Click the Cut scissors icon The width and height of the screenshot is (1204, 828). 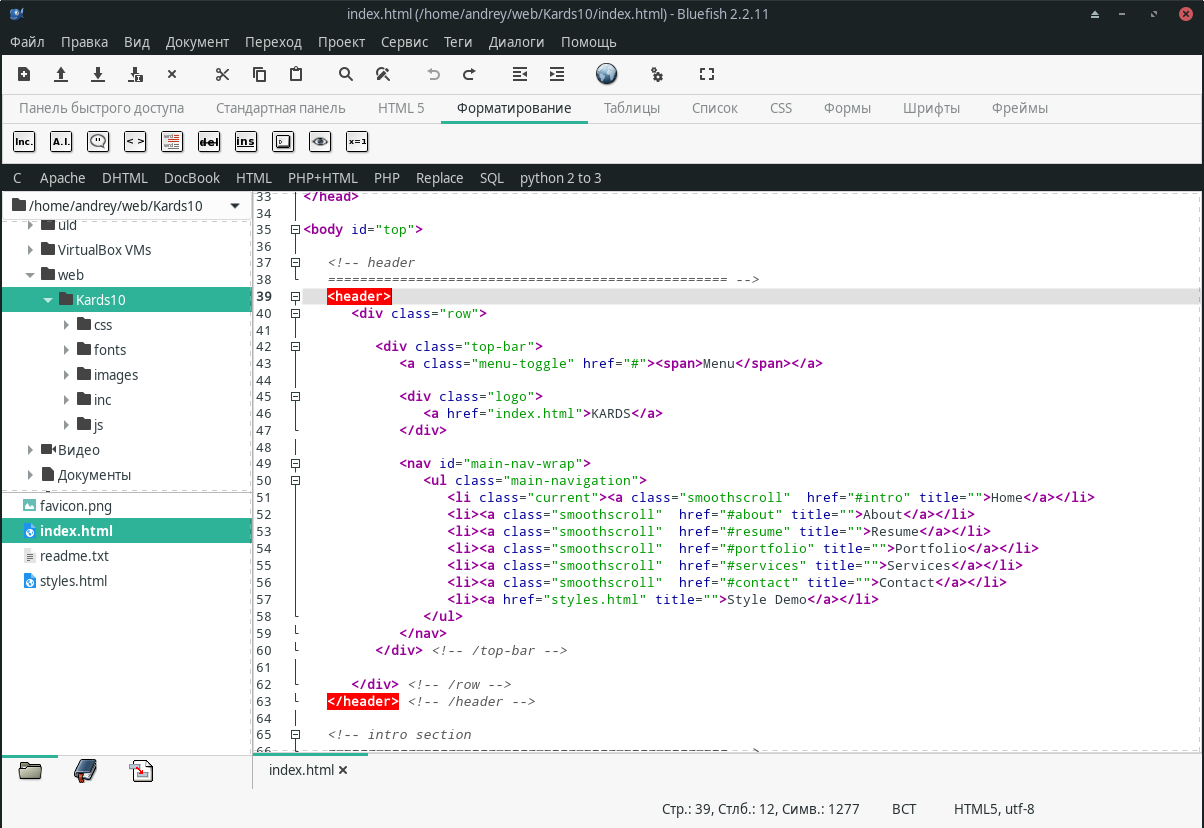pyautogui.click(x=223, y=74)
